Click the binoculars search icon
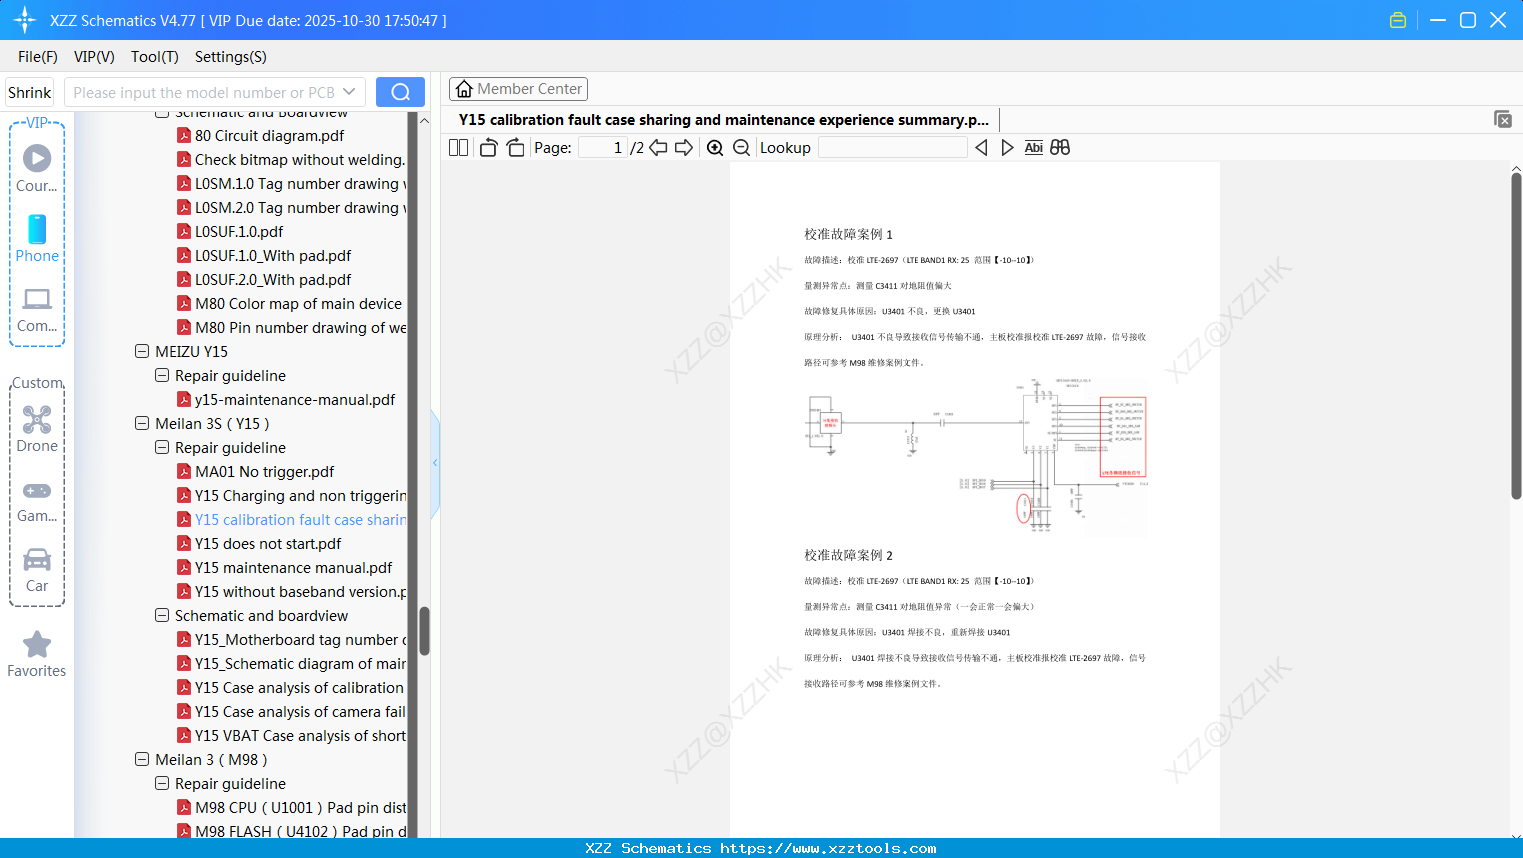 tap(1060, 148)
